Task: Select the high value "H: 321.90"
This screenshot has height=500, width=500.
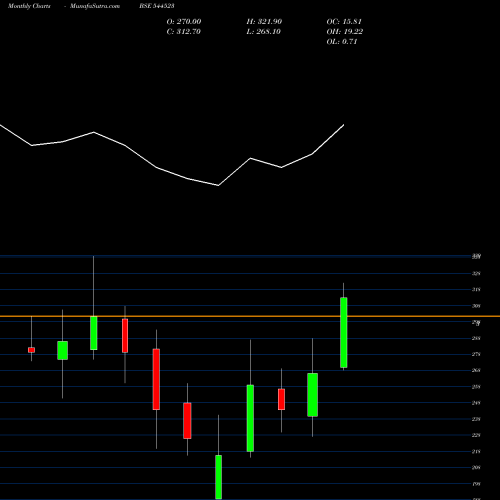Action: click(264, 21)
